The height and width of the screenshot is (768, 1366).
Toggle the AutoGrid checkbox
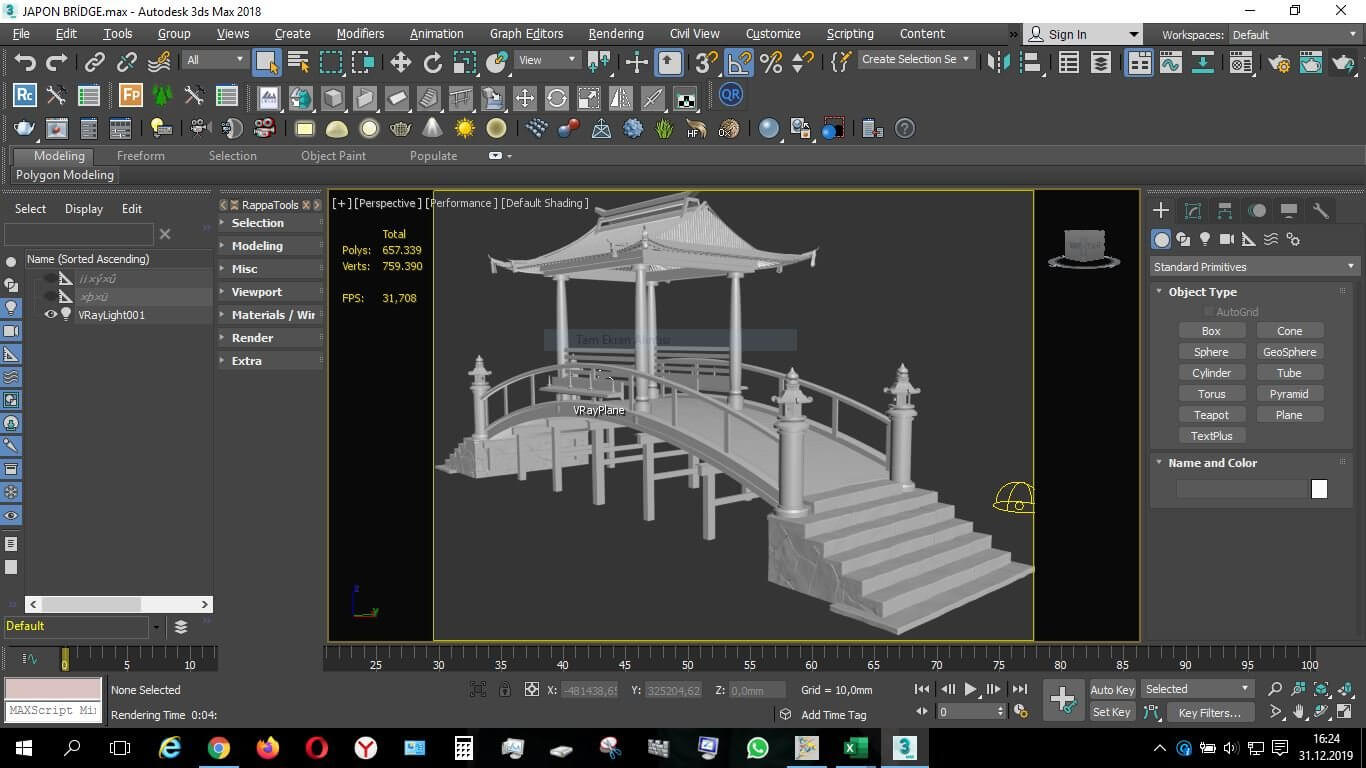(x=1209, y=312)
